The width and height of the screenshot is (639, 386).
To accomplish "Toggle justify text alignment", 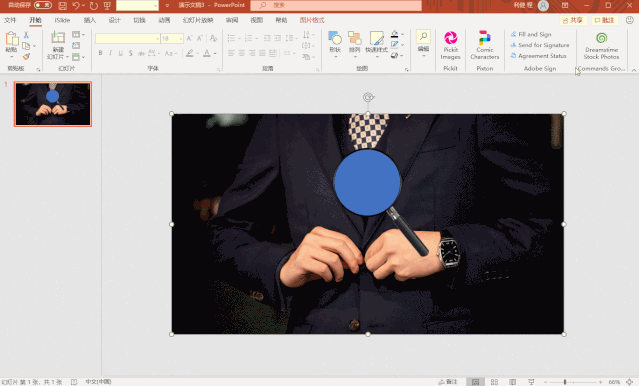I will pos(262,53).
